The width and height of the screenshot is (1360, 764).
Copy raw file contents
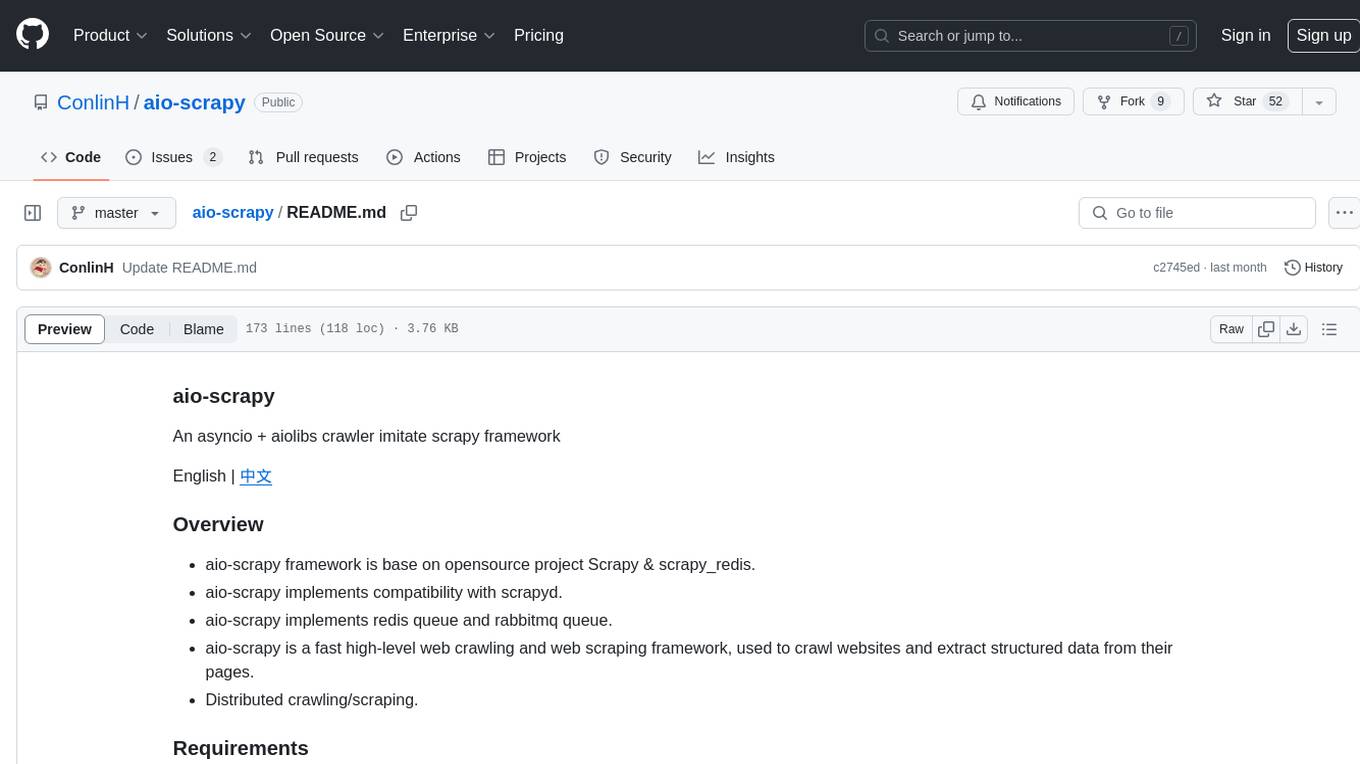1267,329
